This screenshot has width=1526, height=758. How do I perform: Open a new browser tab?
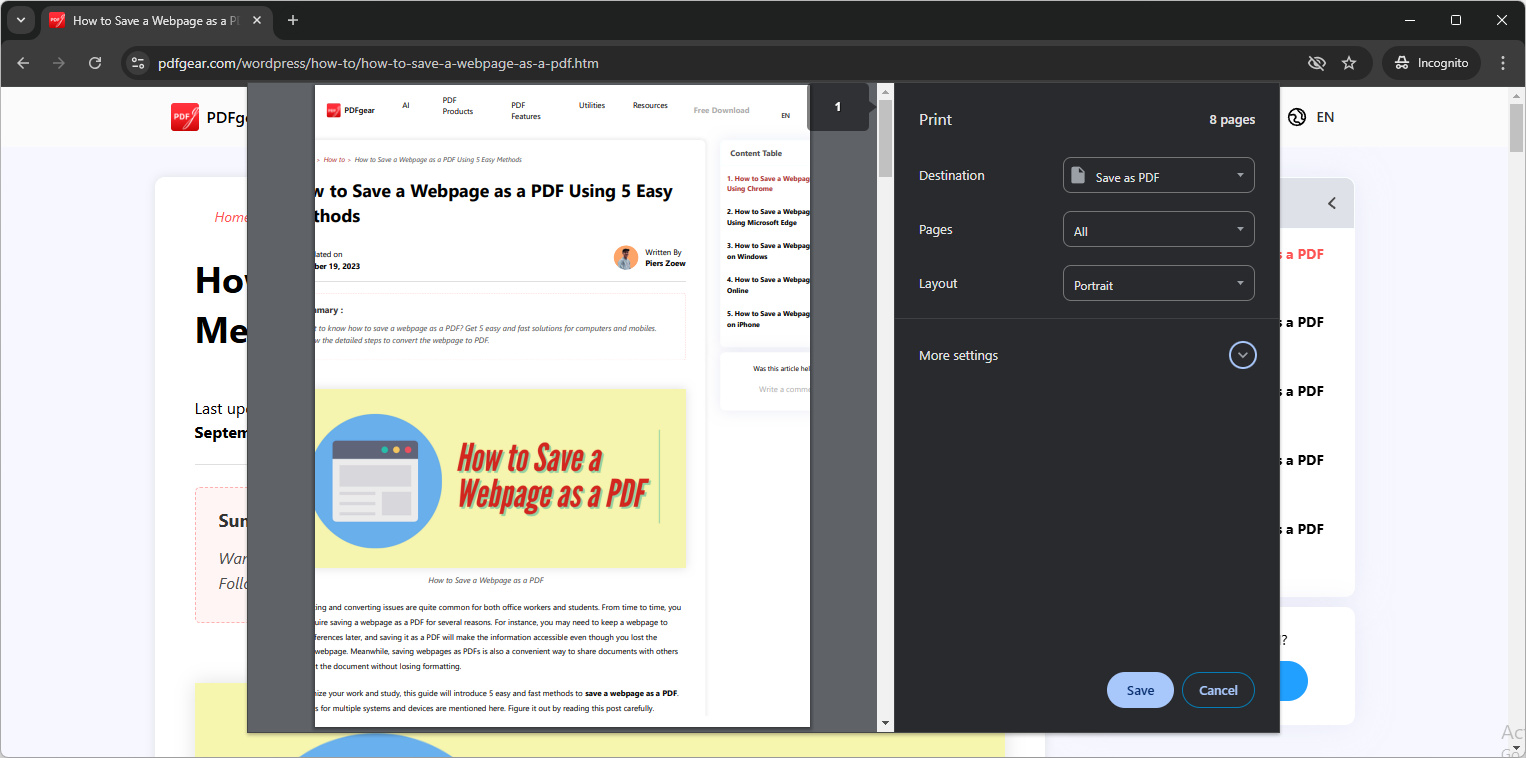point(292,20)
